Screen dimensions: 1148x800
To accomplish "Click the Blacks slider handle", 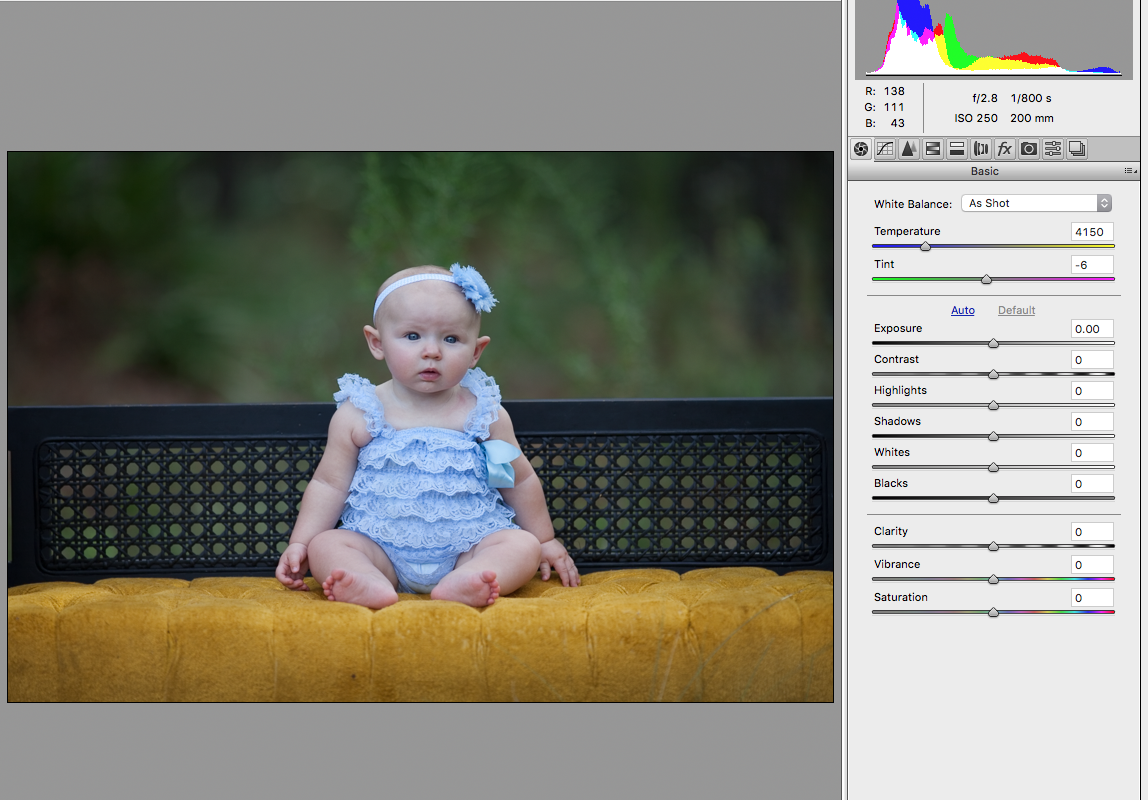I will coord(994,499).
